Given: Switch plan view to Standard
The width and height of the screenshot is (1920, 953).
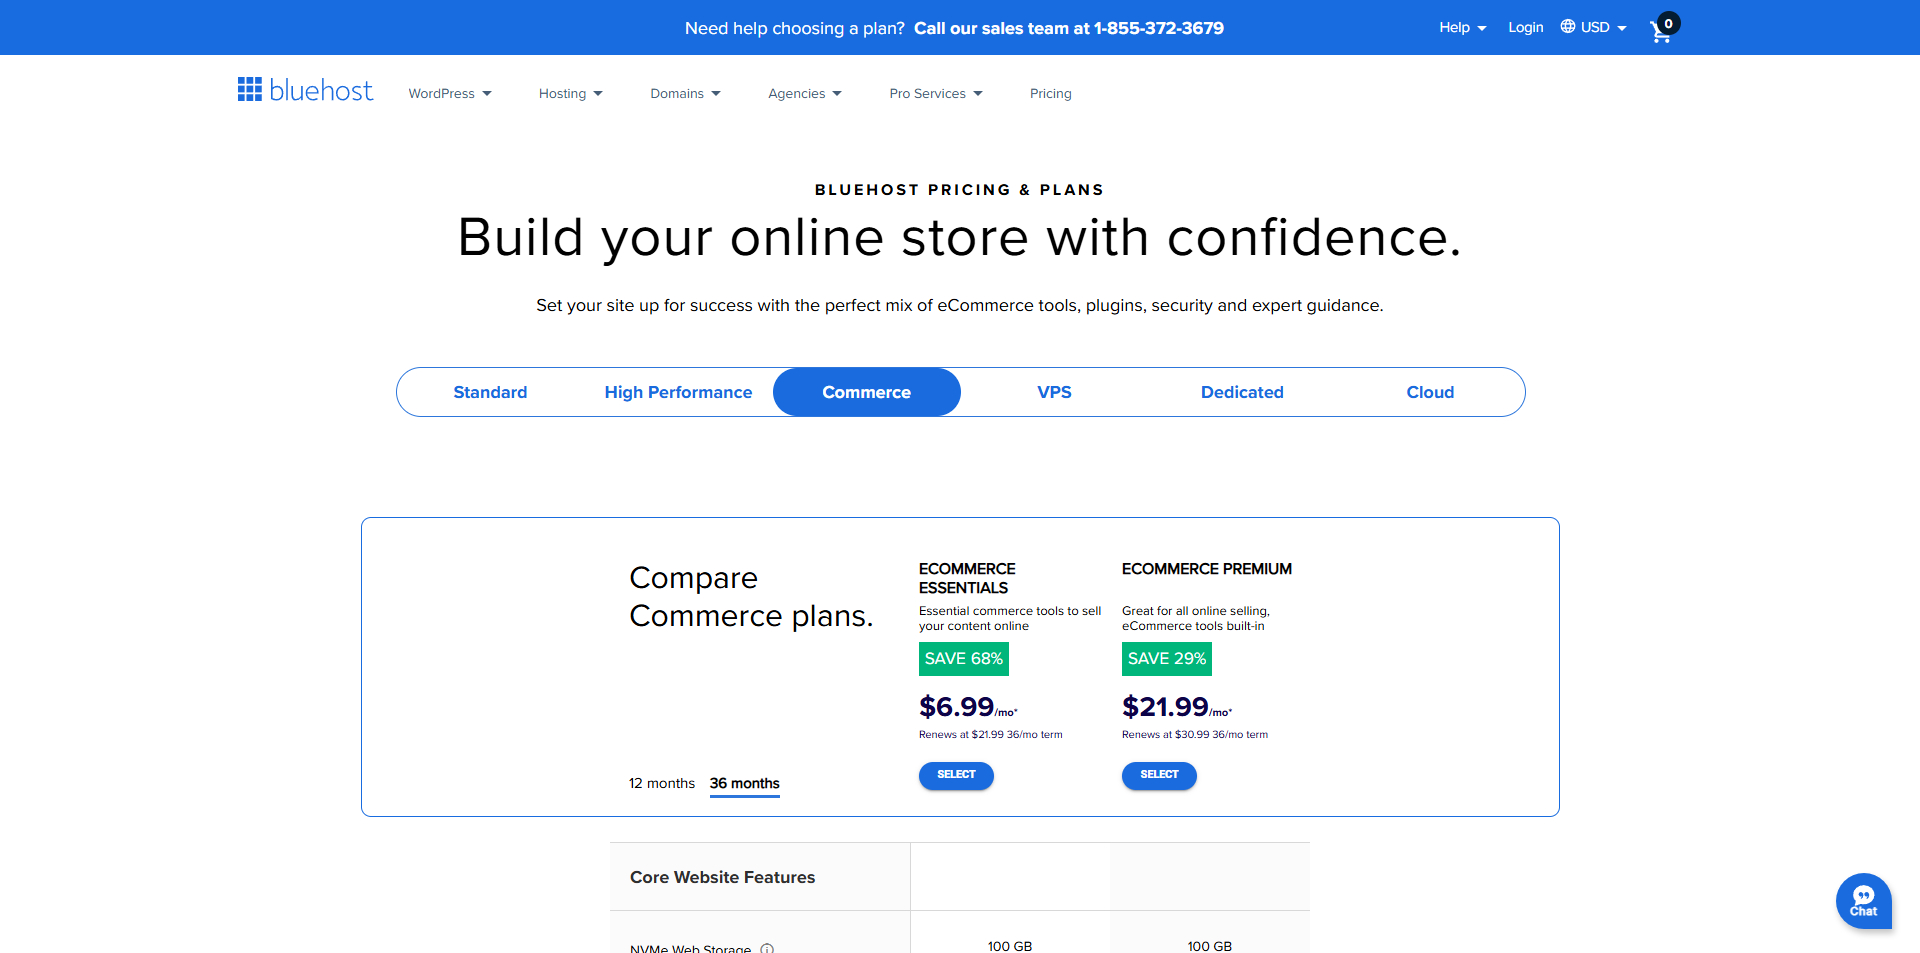Looking at the screenshot, I should pos(490,392).
